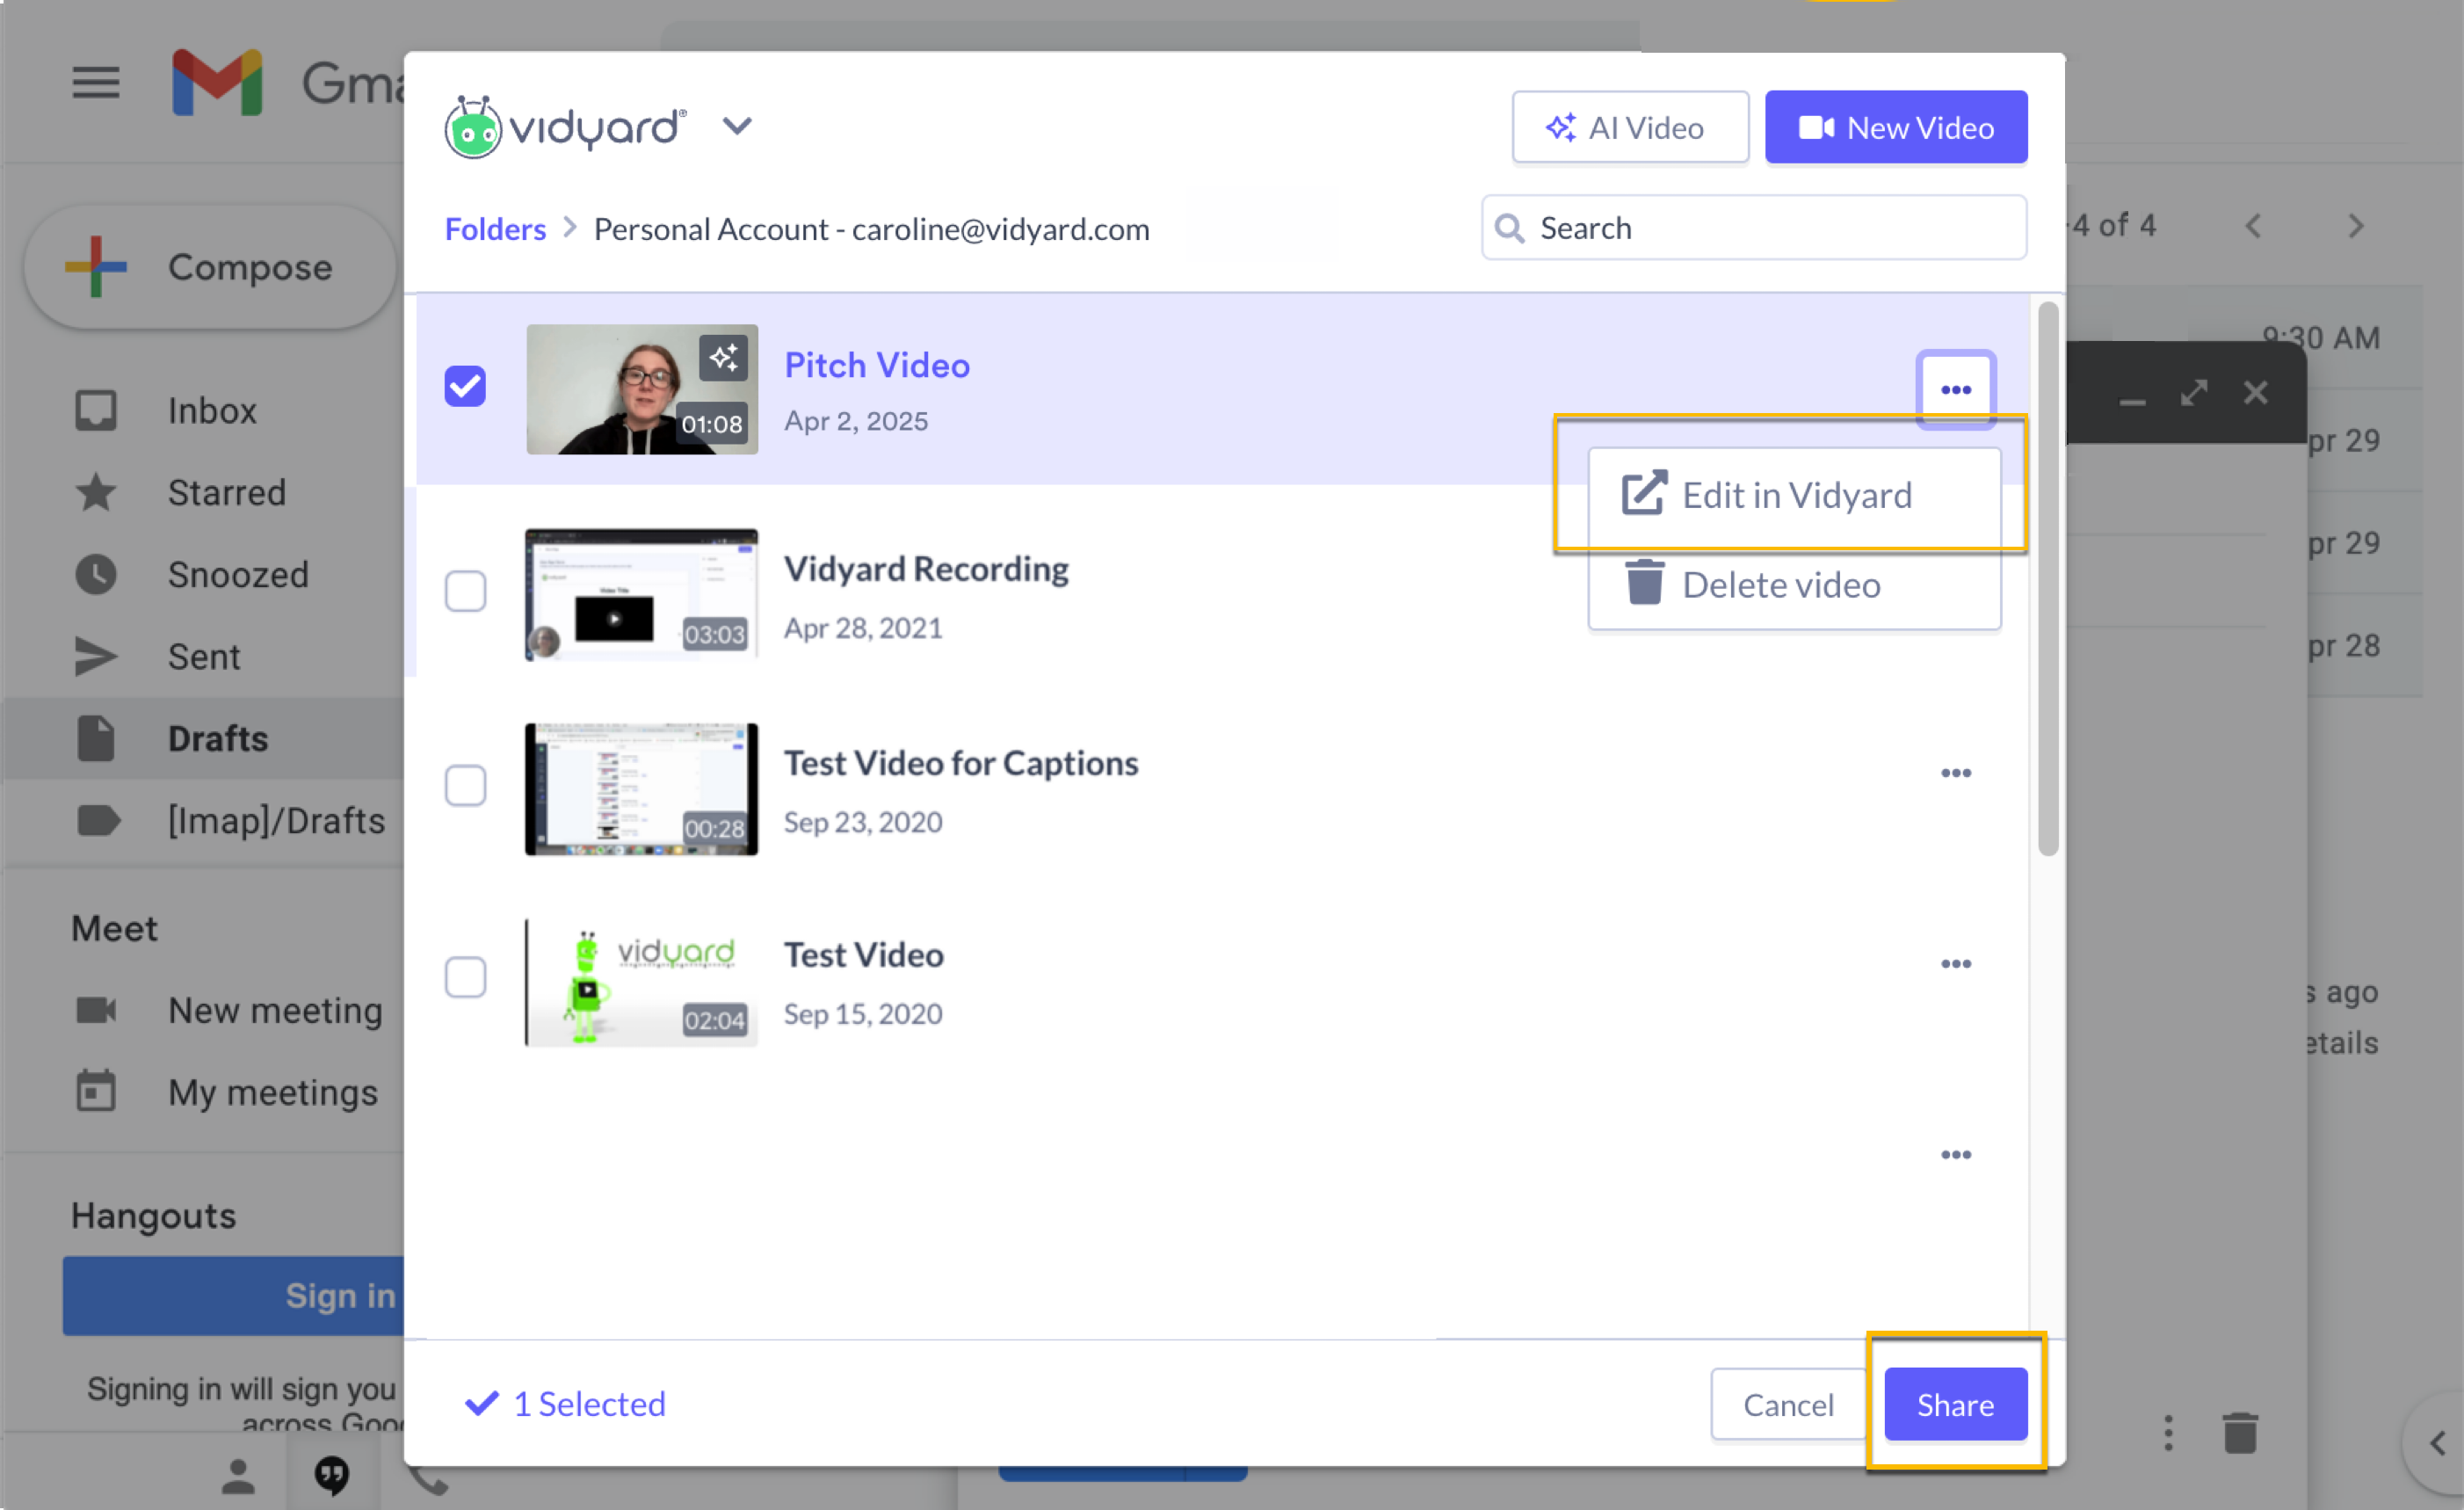Select the Pitch Video title
Image resolution: width=2464 pixels, height=1510 pixels.
876,365
